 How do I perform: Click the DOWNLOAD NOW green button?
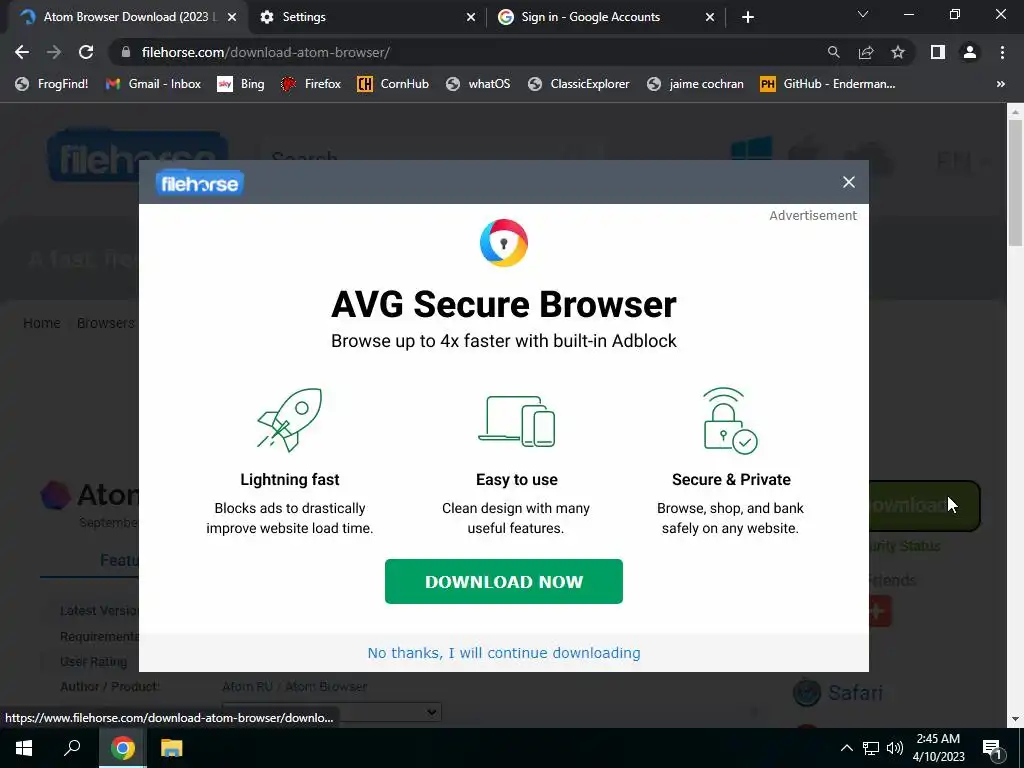504,581
